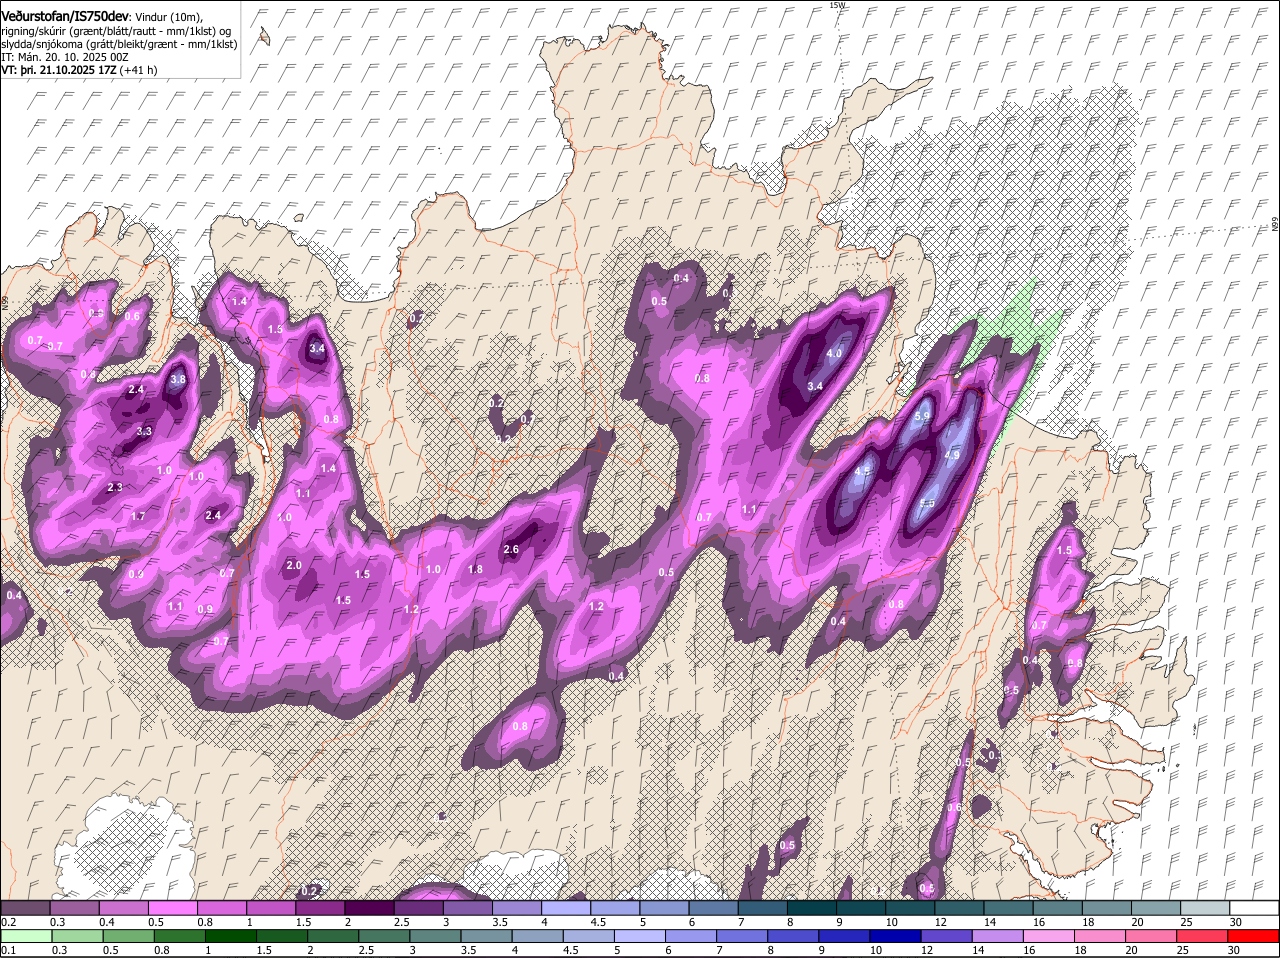Select snow legend swatch between 0.3 and 0.4
Image resolution: width=1280 pixels, height=958 pixels.
(74, 908)
